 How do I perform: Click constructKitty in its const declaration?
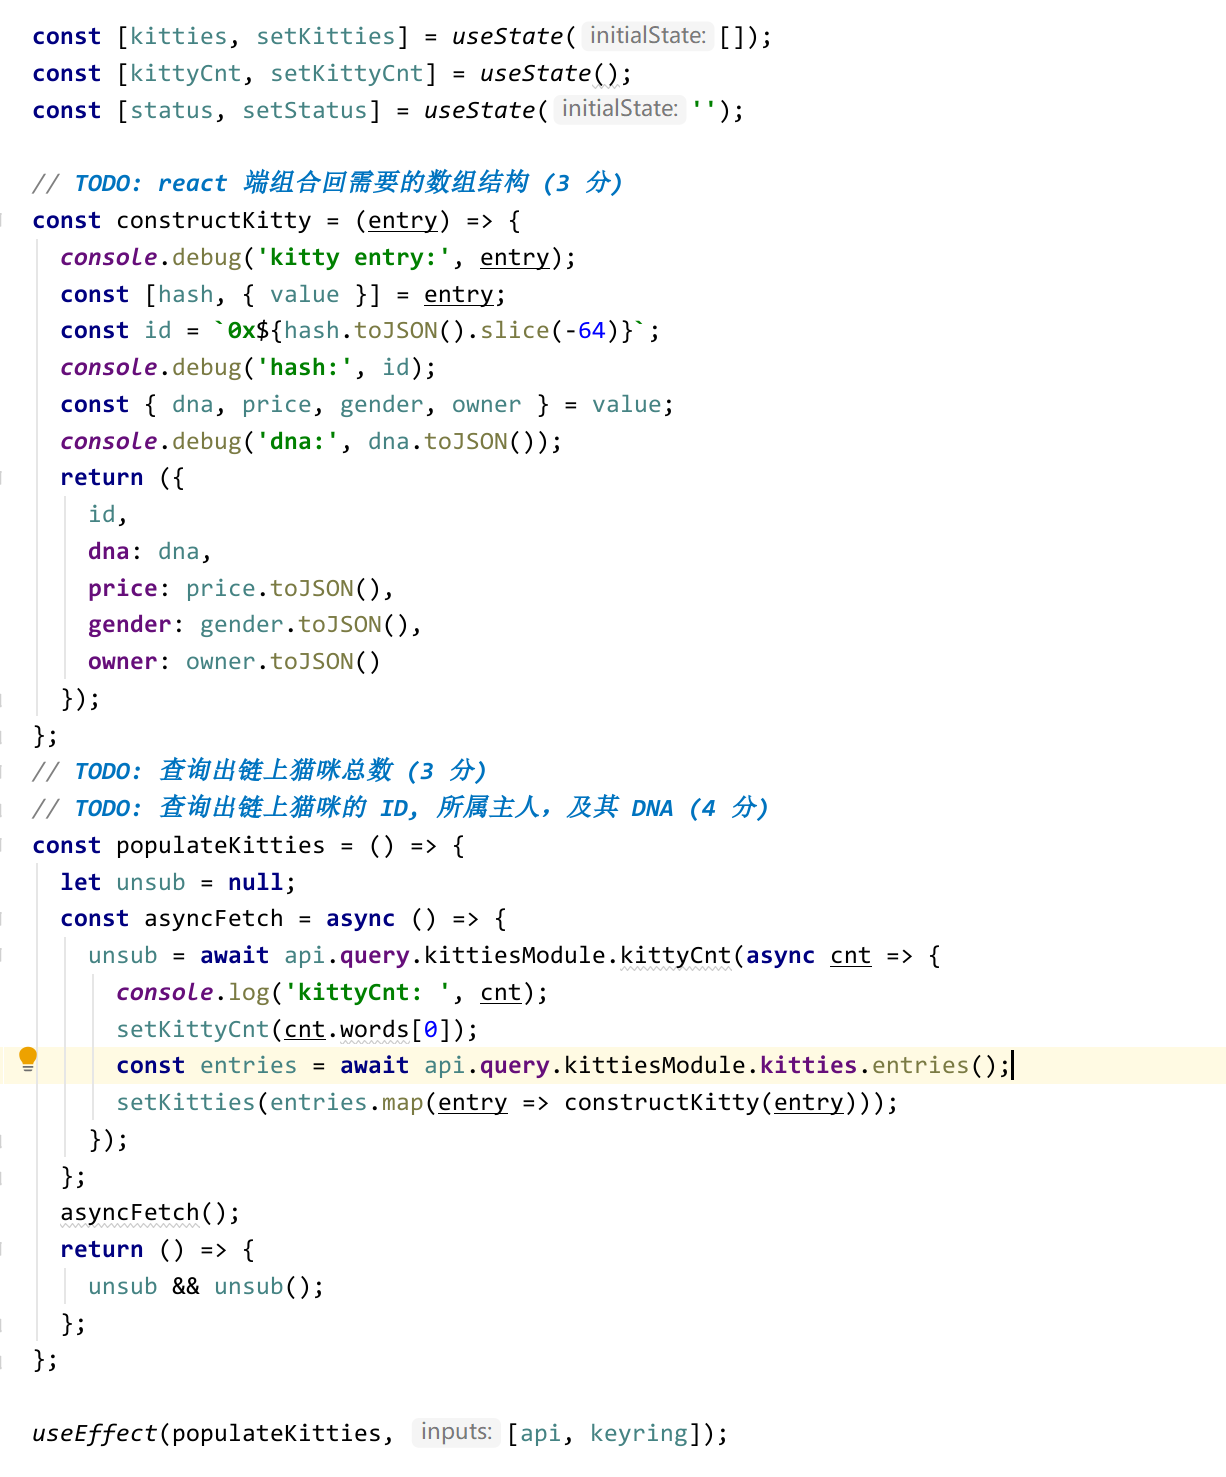[x=214, y=220]
